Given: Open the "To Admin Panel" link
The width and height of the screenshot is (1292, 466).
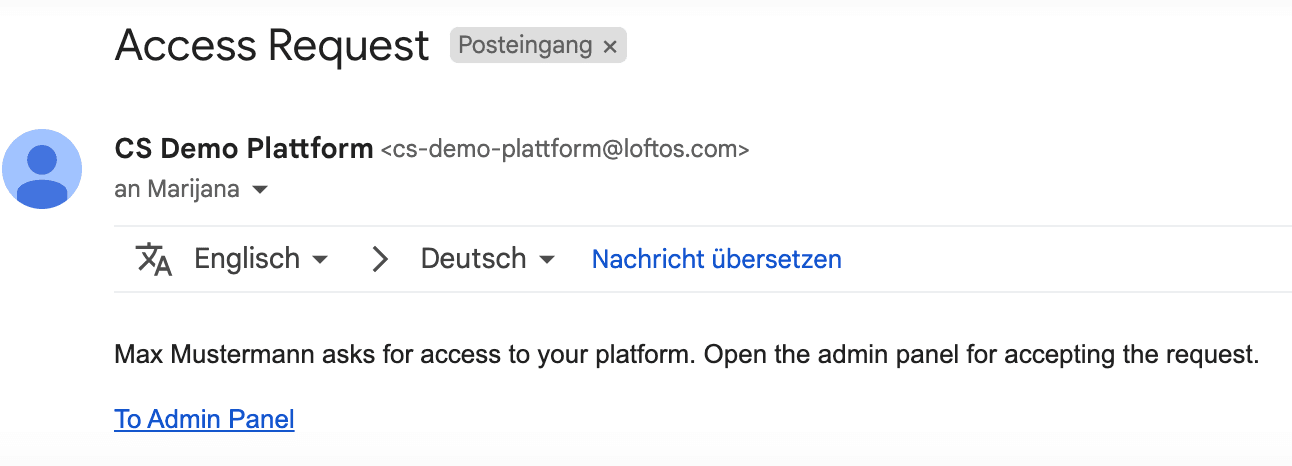Looking at the screenshot, I should (x=204, y=419).
